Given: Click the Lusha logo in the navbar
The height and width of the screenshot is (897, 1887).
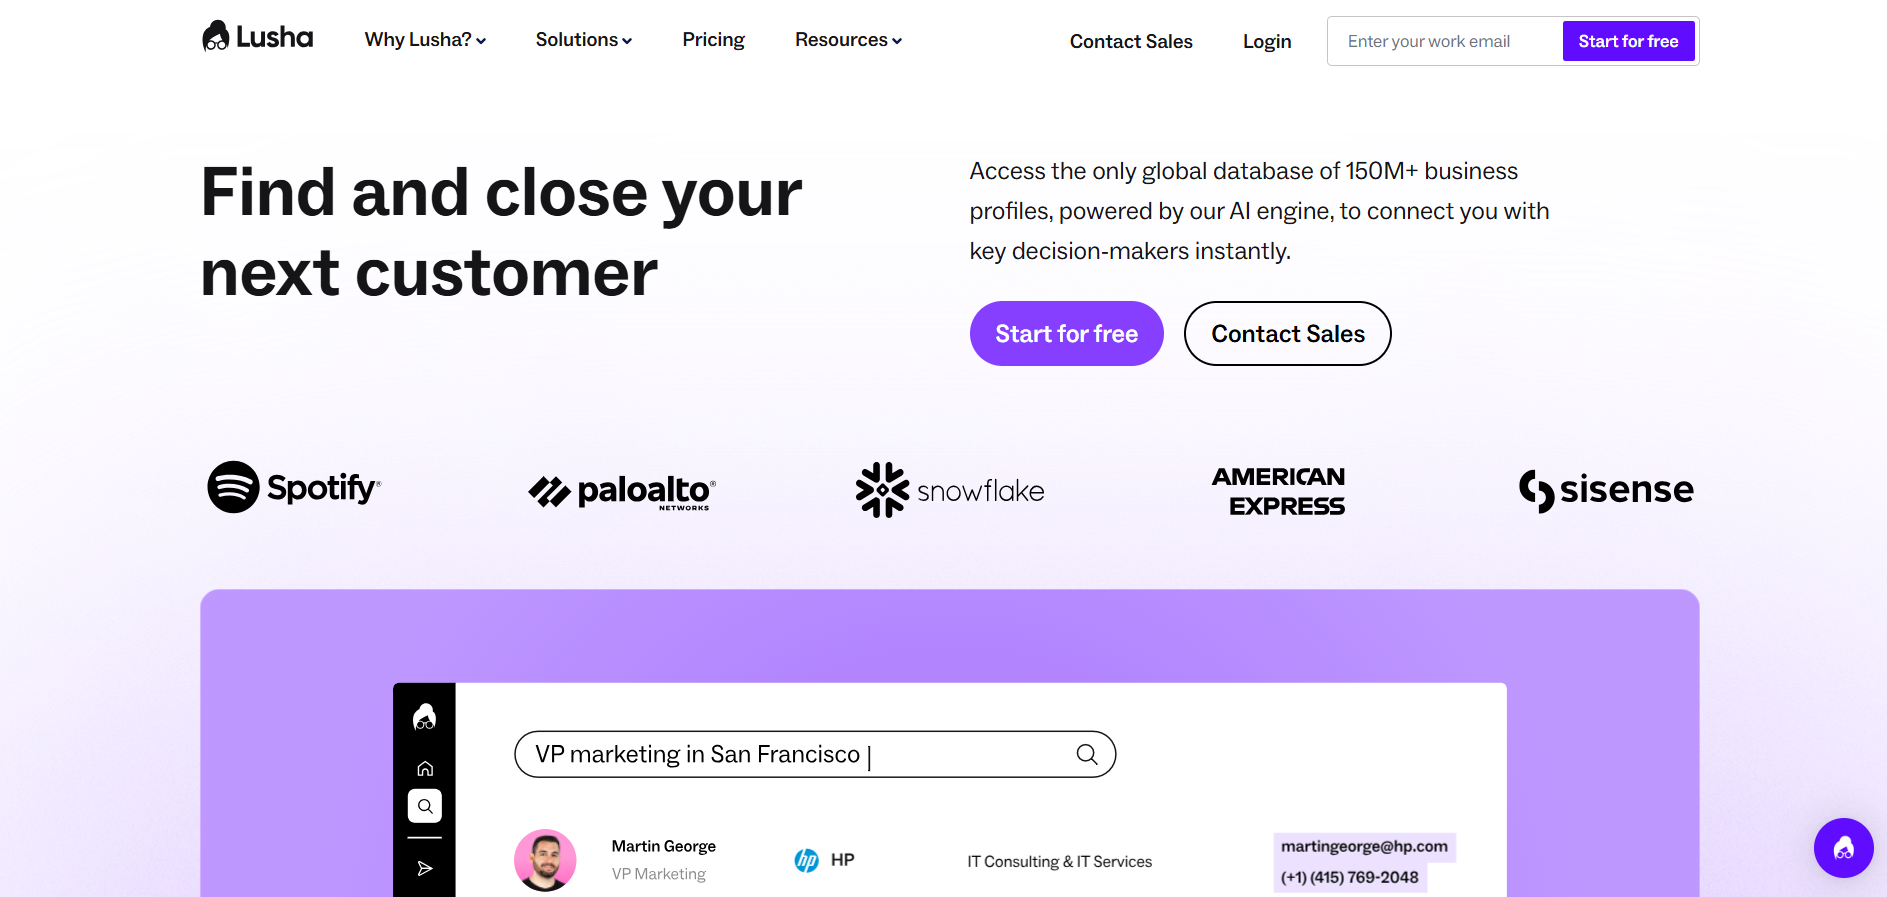Looking at the screenshot, I should tap(256, 37).
